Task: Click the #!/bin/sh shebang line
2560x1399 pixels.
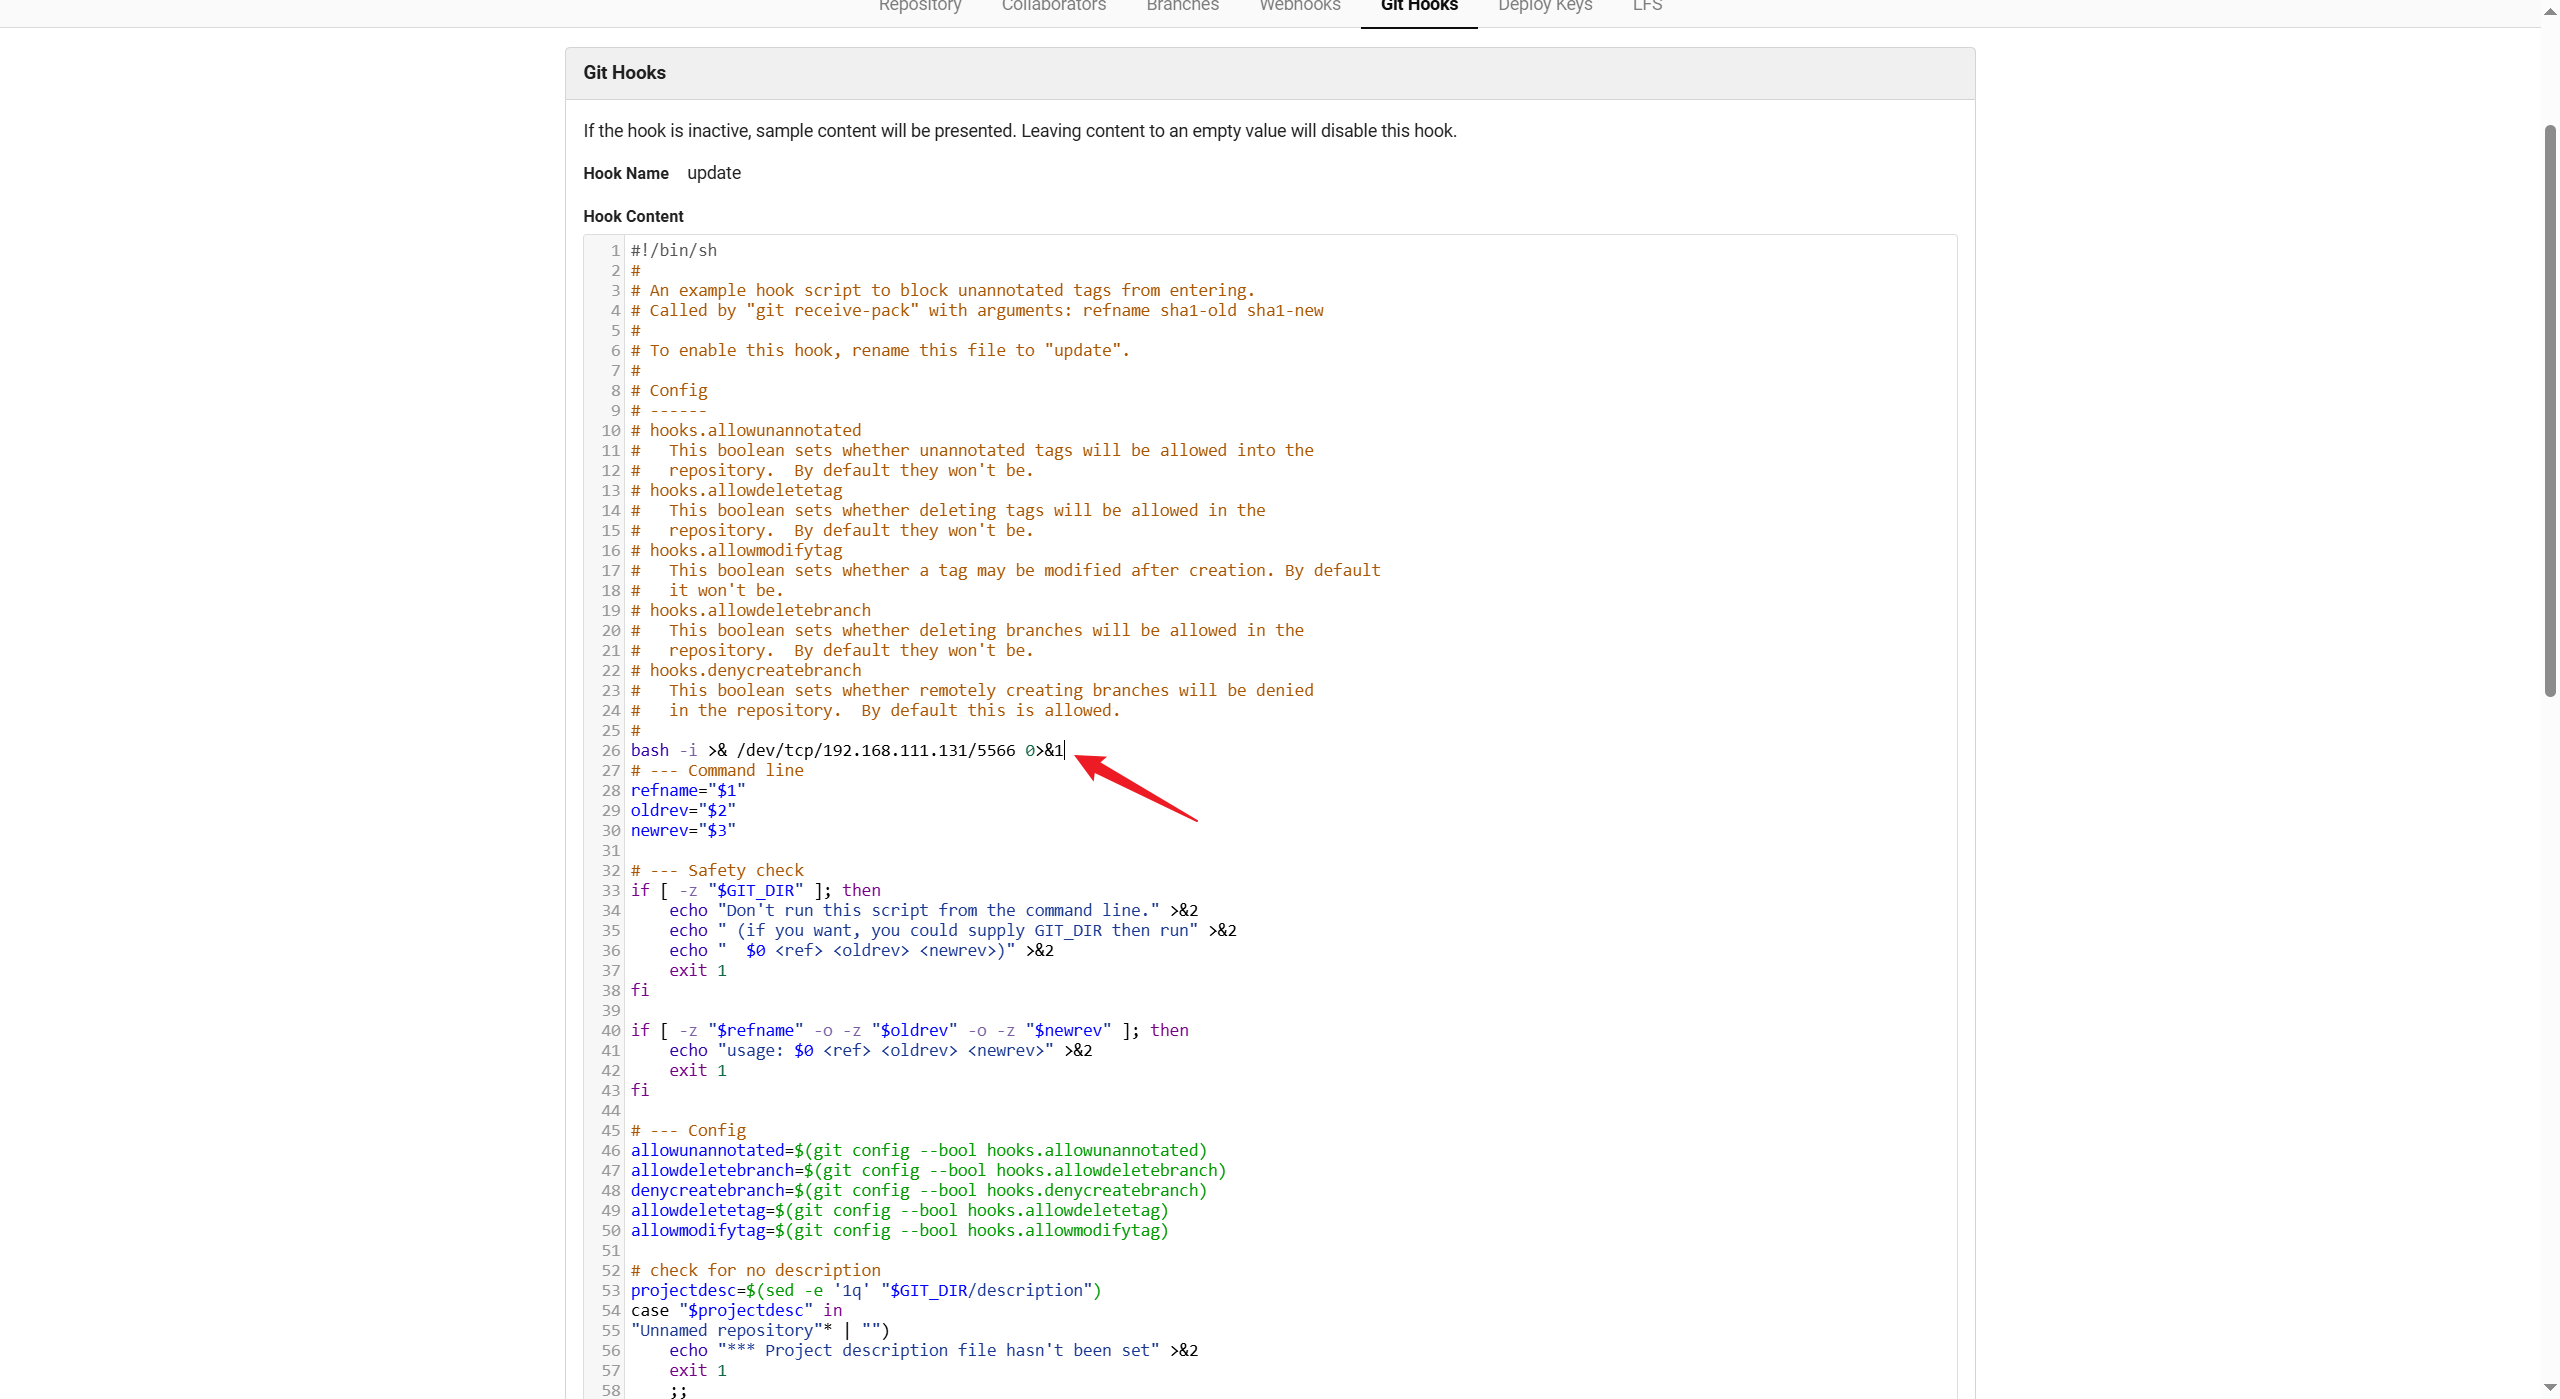Action: (x=673, y=250)
